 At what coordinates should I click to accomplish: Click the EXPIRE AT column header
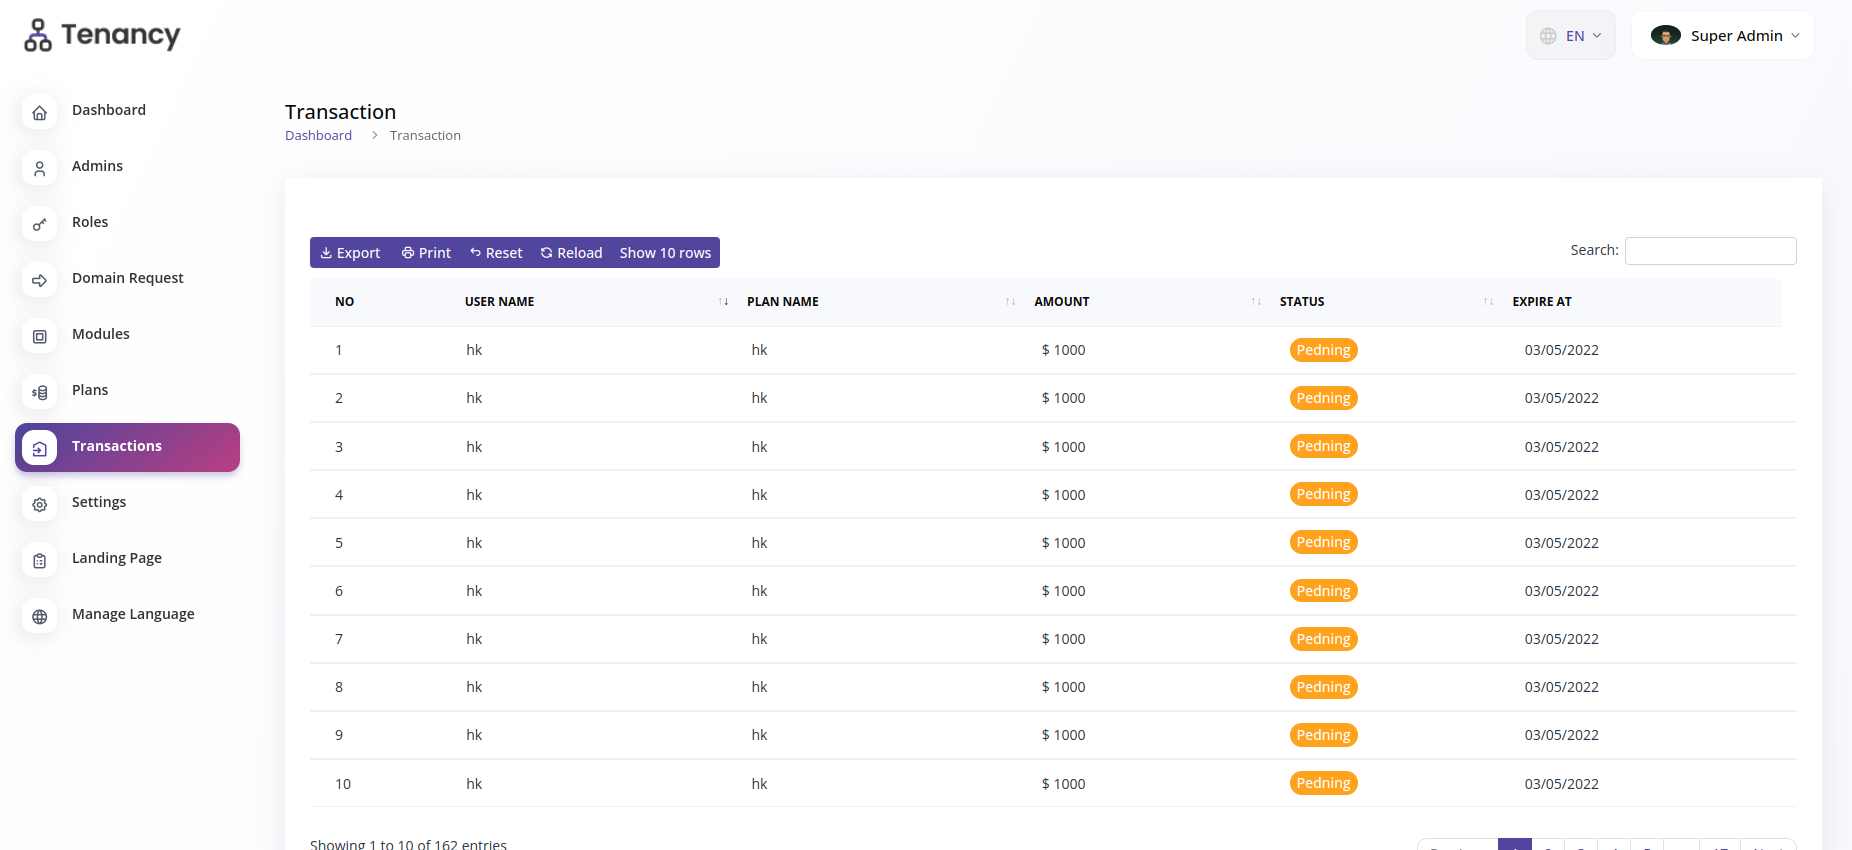(1542, 302)
